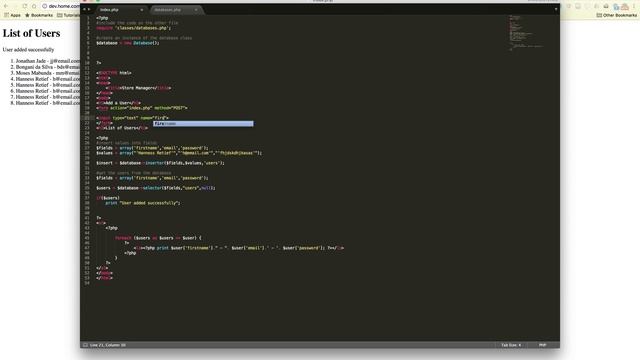Reload the page in the browser
Image resolution: width=640 pixels, height=360 pixels.
pos(24,6)
